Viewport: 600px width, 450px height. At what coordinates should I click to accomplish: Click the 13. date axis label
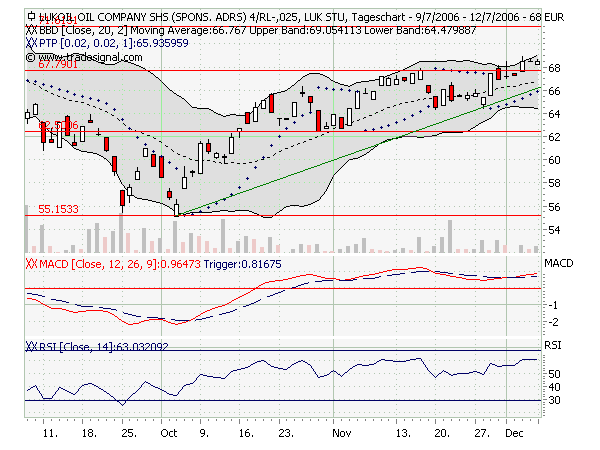pos(403,433)
